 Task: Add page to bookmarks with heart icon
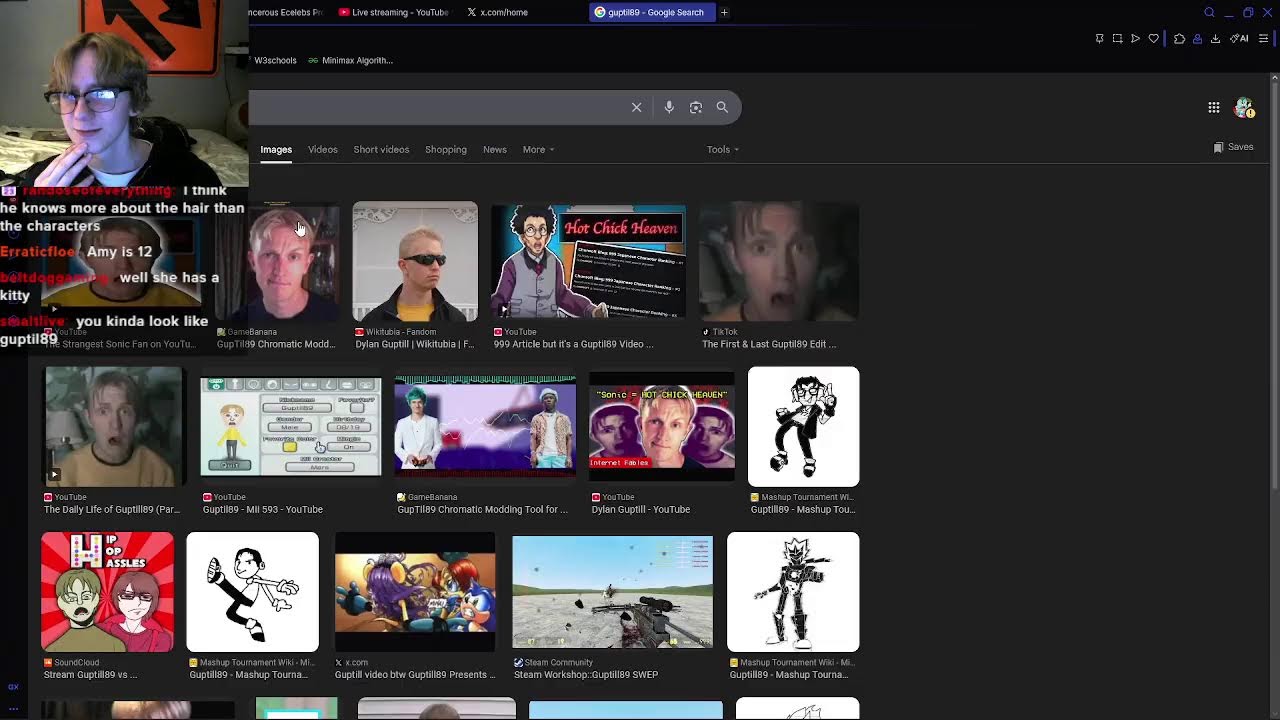click(x=1153, y=39)
